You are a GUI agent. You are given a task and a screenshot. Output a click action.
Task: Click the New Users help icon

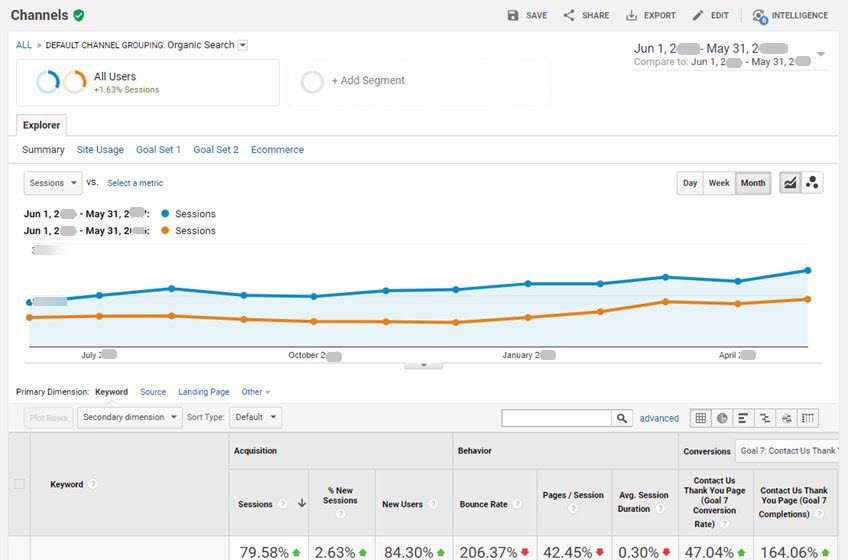[433, 504]
